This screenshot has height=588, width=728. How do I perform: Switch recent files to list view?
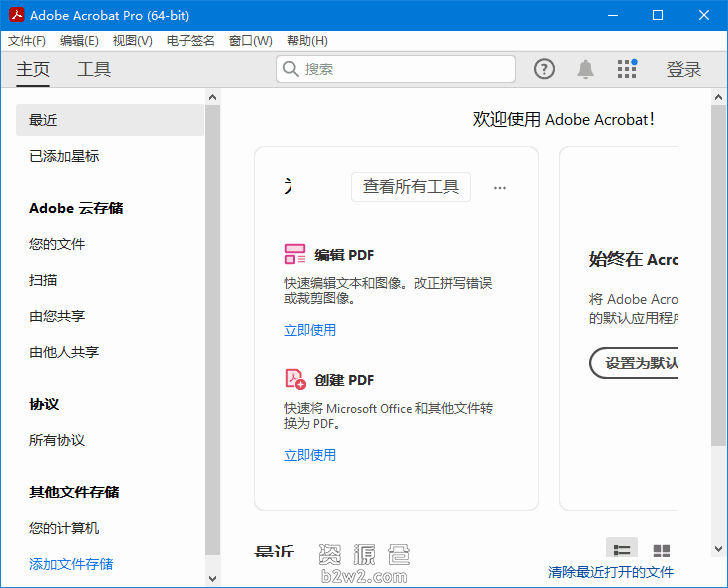(622, 550)
